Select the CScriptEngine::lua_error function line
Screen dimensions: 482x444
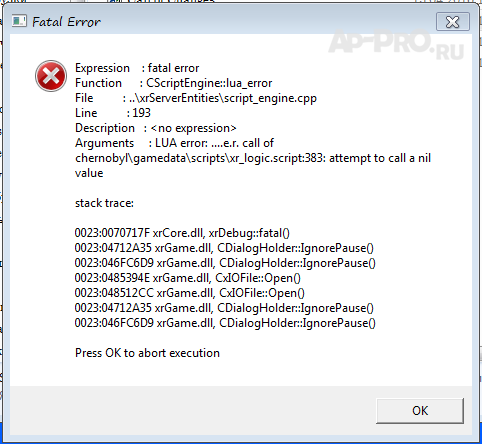pyautogui.click(x=174, y=83)
